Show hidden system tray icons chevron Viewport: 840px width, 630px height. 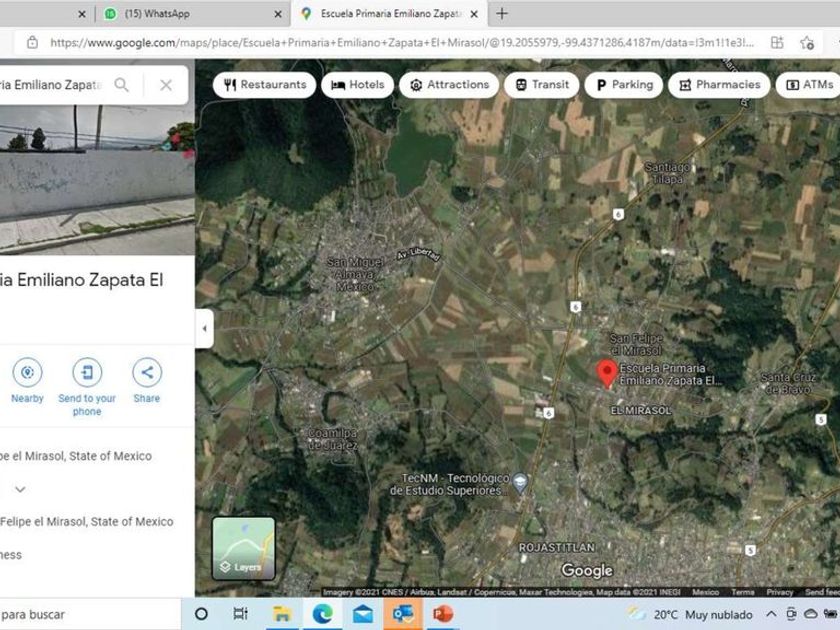[771, 614]
